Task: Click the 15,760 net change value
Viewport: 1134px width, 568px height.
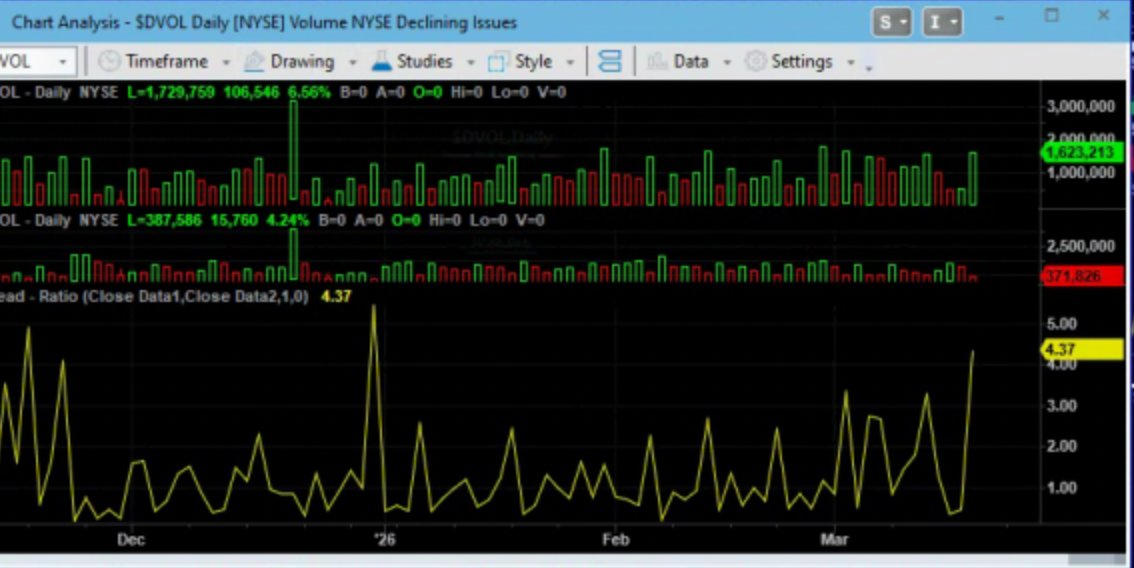Action: coord(234,220)
